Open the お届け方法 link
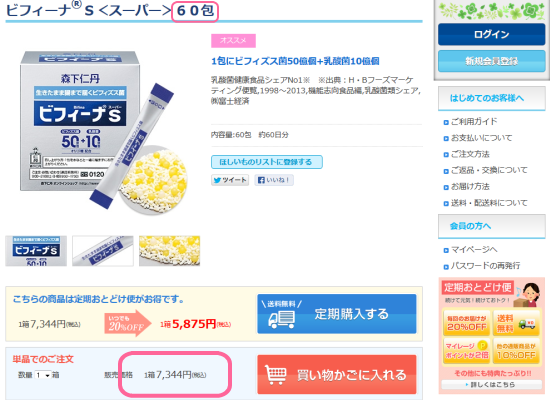The height and width of the screenshot is (400, 550). (x=470, y=186)
